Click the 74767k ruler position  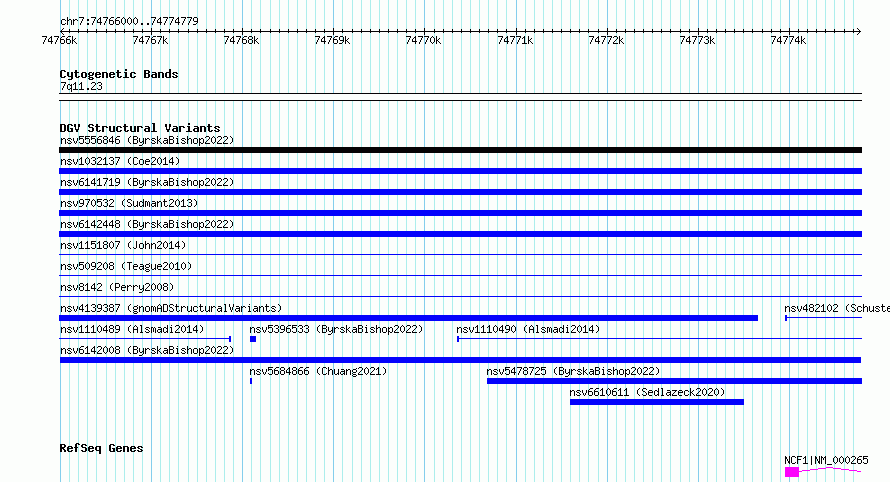(x=150, y=40)
